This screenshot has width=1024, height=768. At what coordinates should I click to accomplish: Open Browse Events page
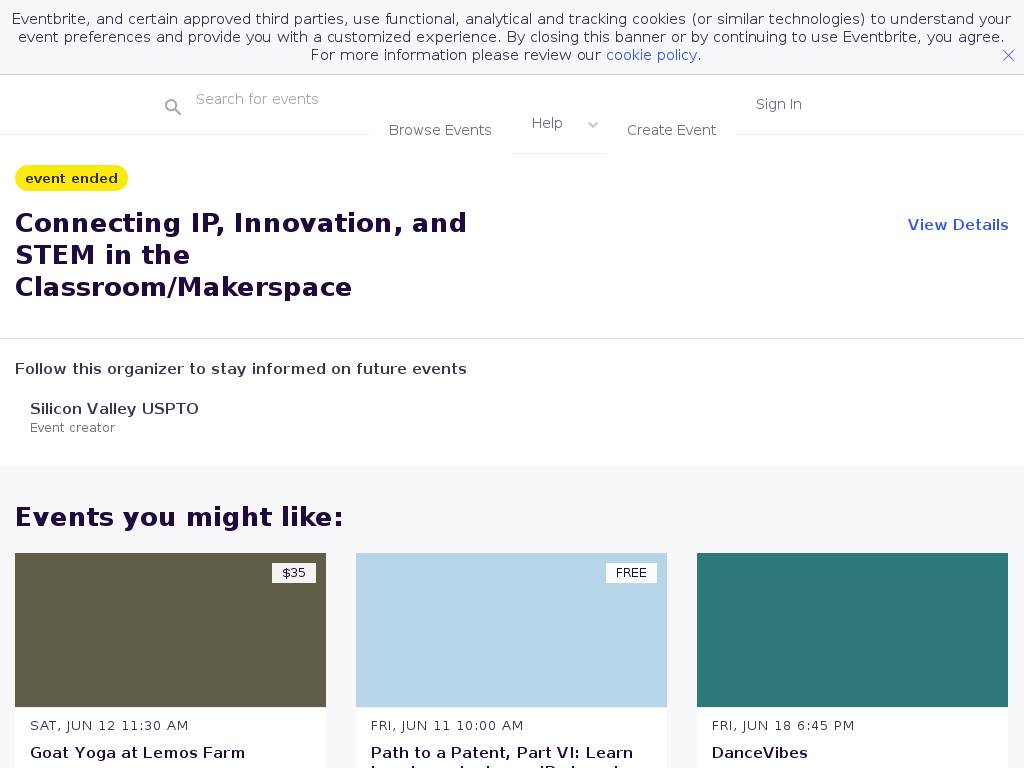(x=440, y=130)
